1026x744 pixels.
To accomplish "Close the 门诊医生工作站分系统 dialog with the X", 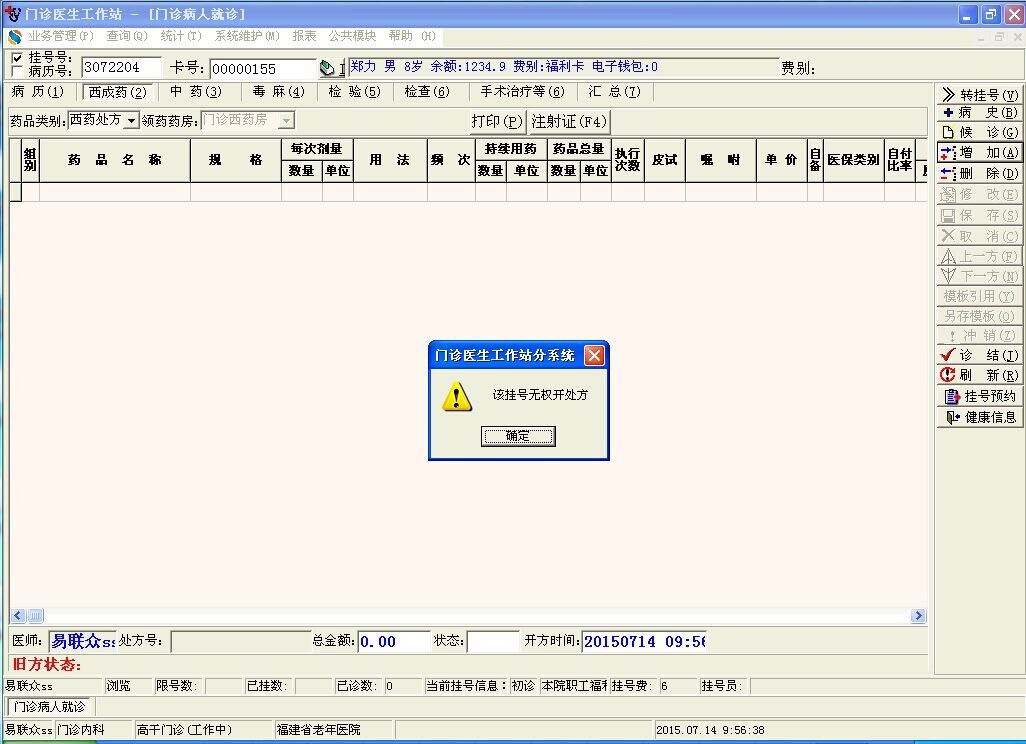I will click(x=594, y=355).
